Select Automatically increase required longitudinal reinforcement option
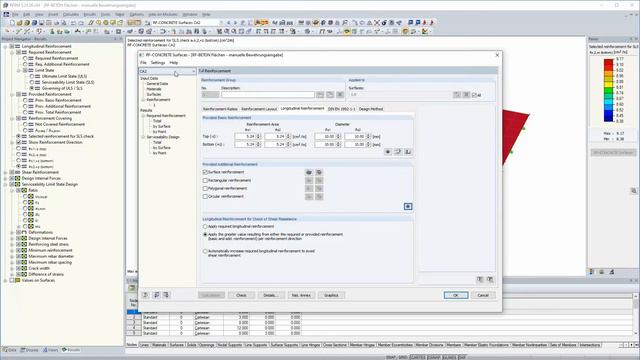The width and height of the screenshot is (640, 360). 205,251
